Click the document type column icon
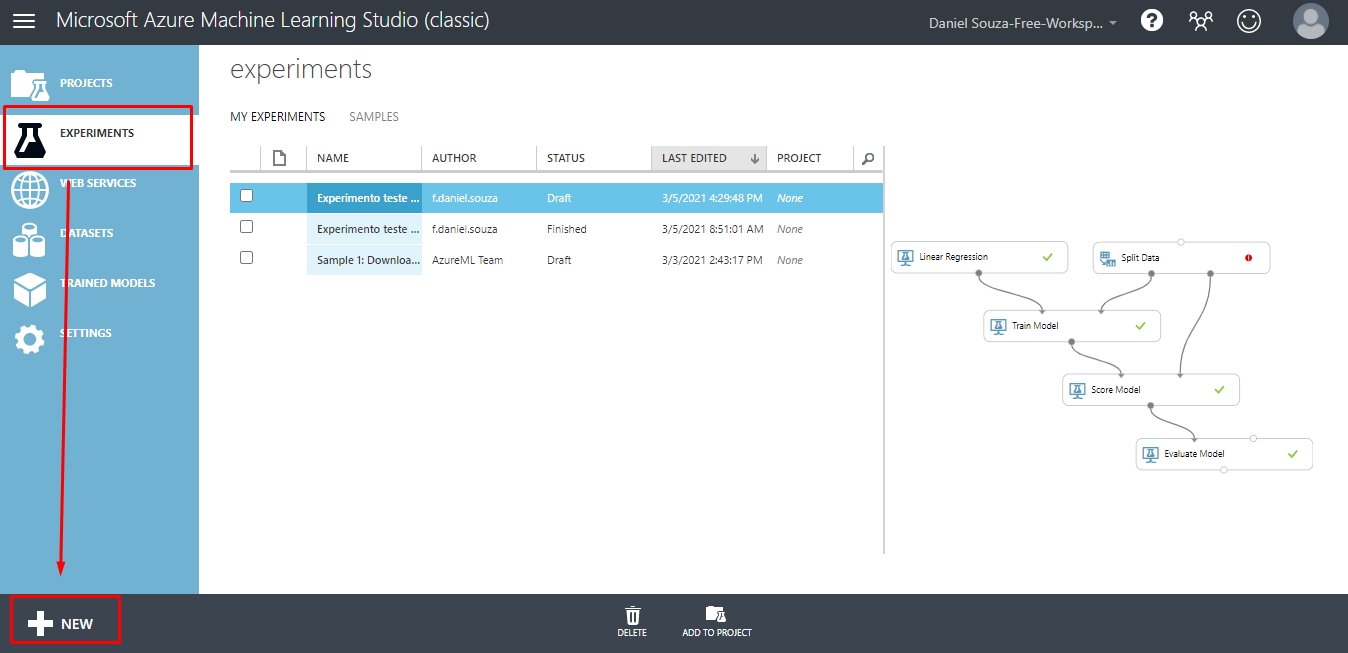Viewport: 1348px width, 653px height. 280,158
